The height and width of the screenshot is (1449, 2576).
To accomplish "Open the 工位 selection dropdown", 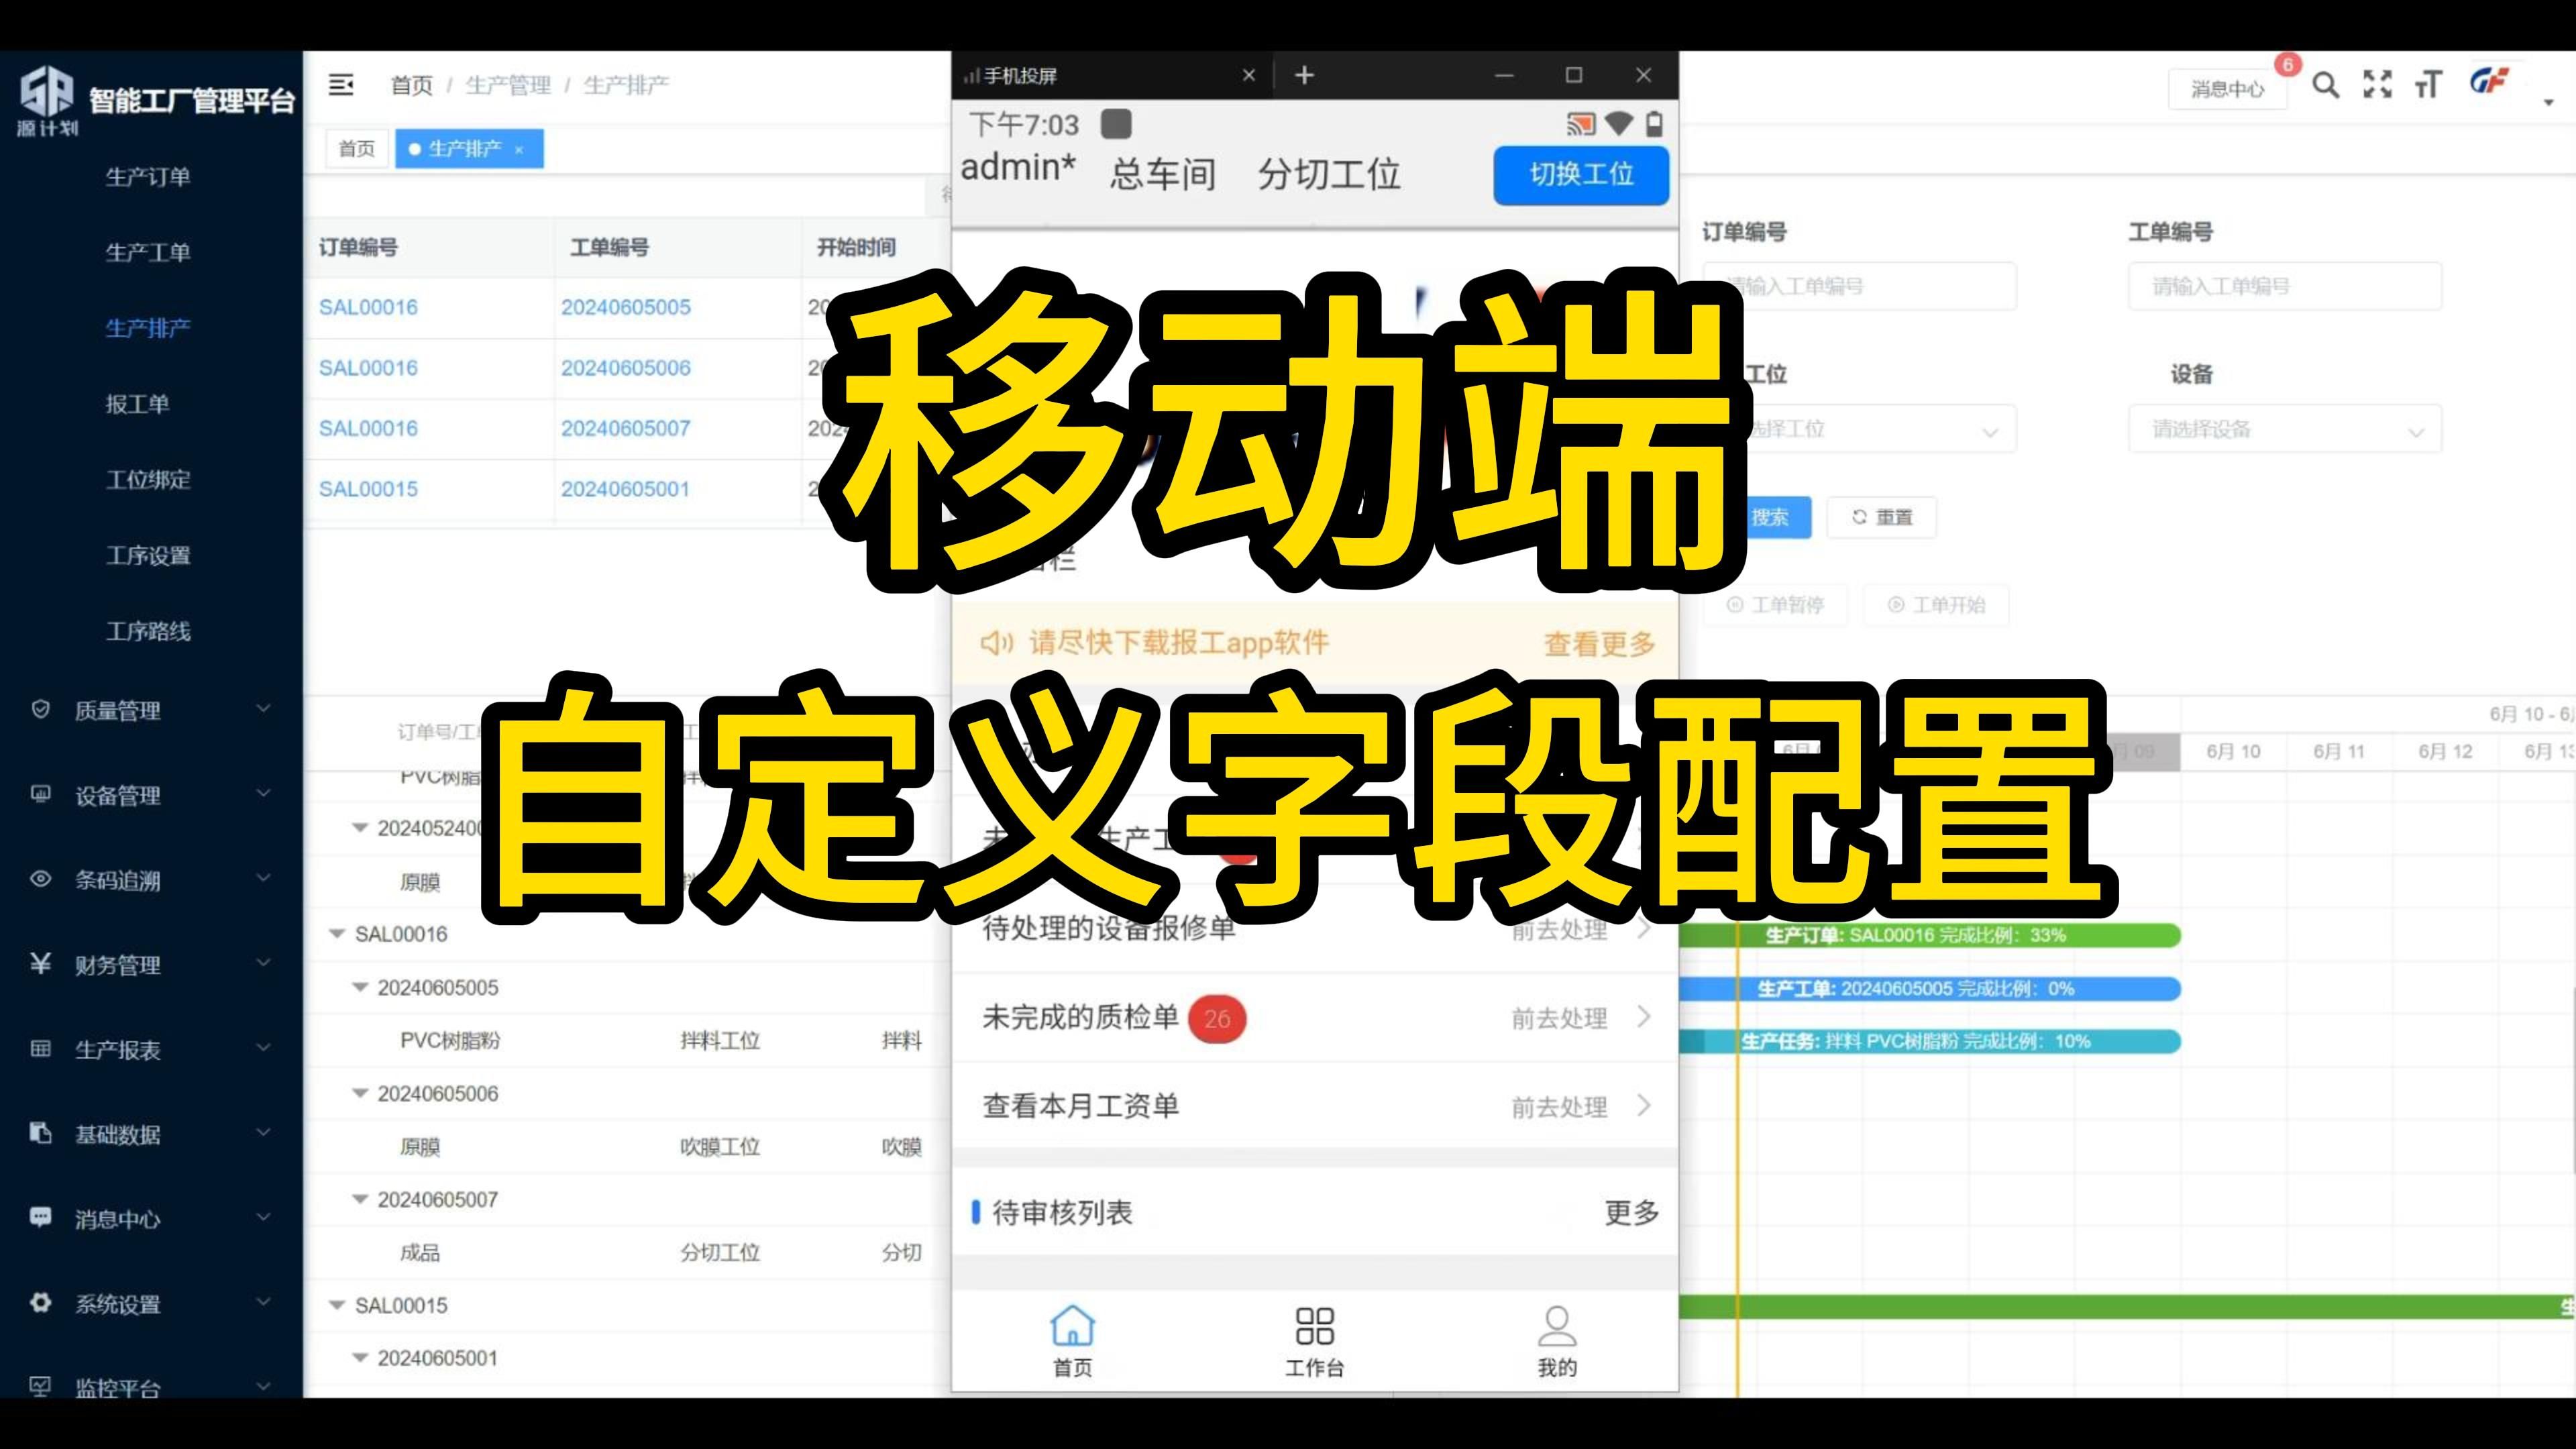I will 1860,429.
